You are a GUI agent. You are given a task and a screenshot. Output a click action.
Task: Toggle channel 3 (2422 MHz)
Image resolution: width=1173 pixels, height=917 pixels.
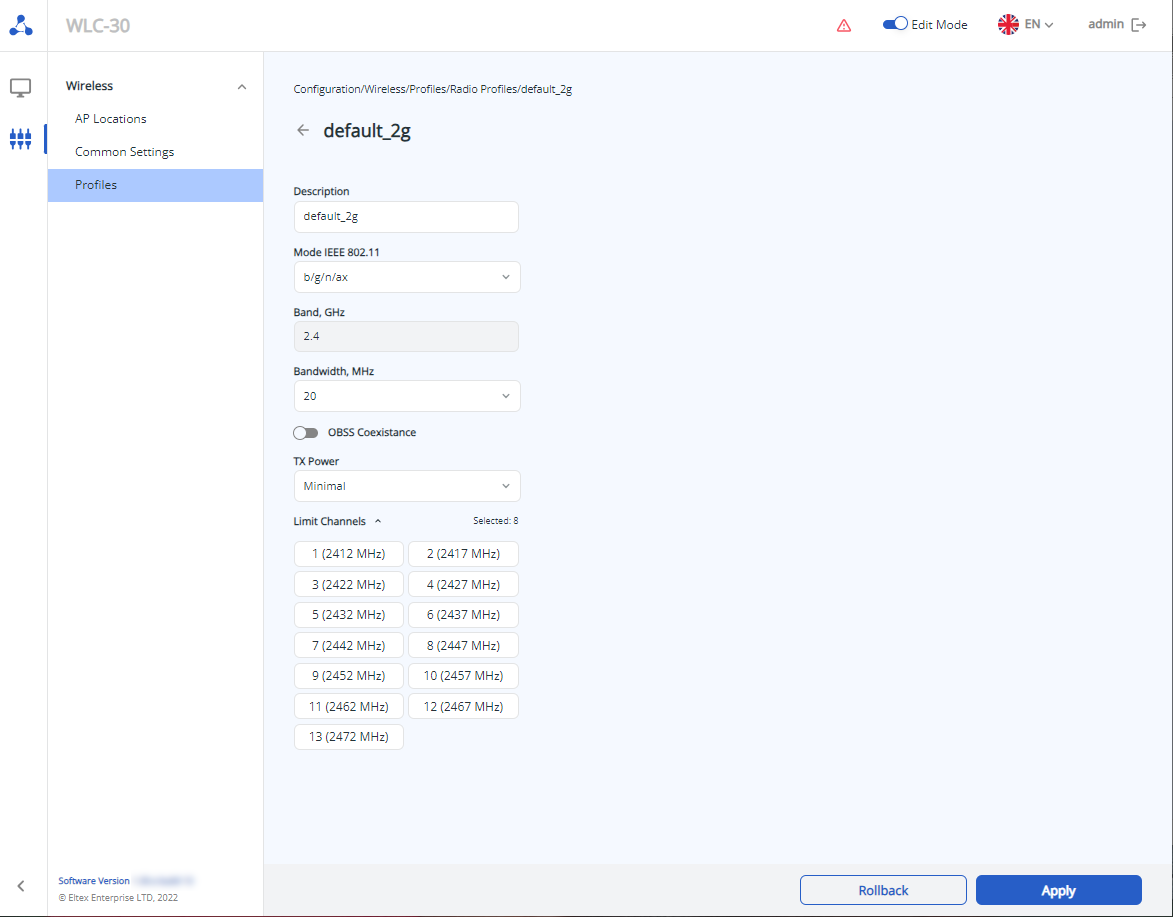(x=349, y=584)
